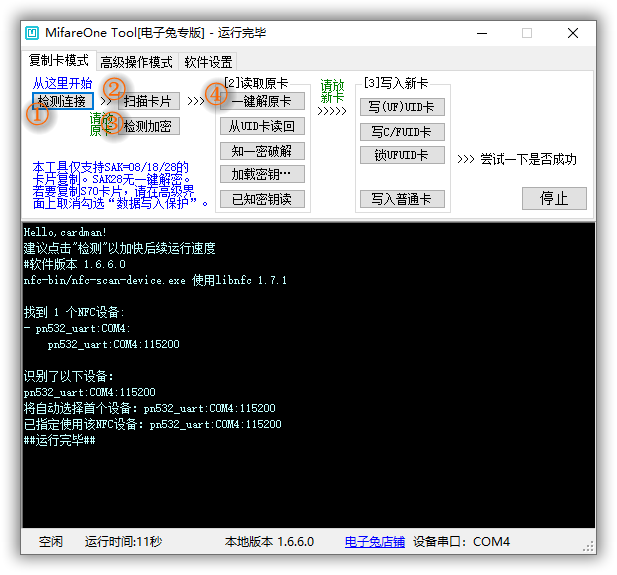Open 加载密钥… dialog
This screenshot has width=617, height=575.
(262, 174)
